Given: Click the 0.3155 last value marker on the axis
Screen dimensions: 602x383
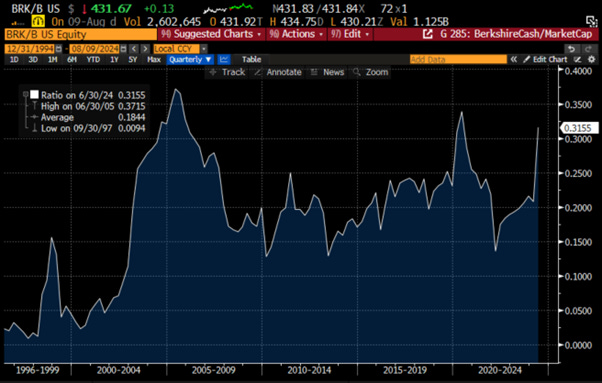Looking at the screenshot, I should coord(579,128).
